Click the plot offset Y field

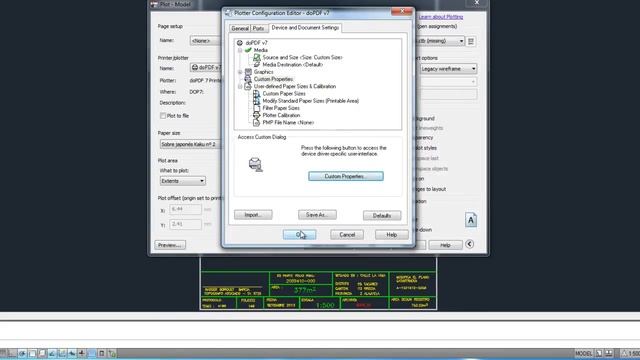[x=185, y=224]
